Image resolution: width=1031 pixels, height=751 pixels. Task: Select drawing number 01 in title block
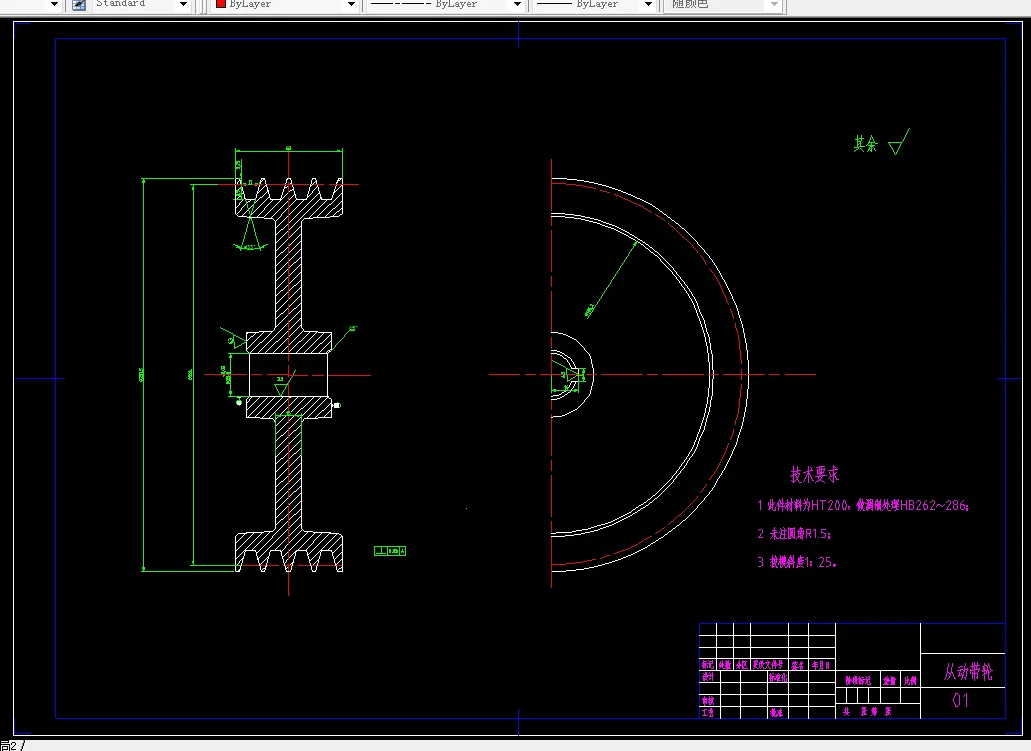pos(960,700)
